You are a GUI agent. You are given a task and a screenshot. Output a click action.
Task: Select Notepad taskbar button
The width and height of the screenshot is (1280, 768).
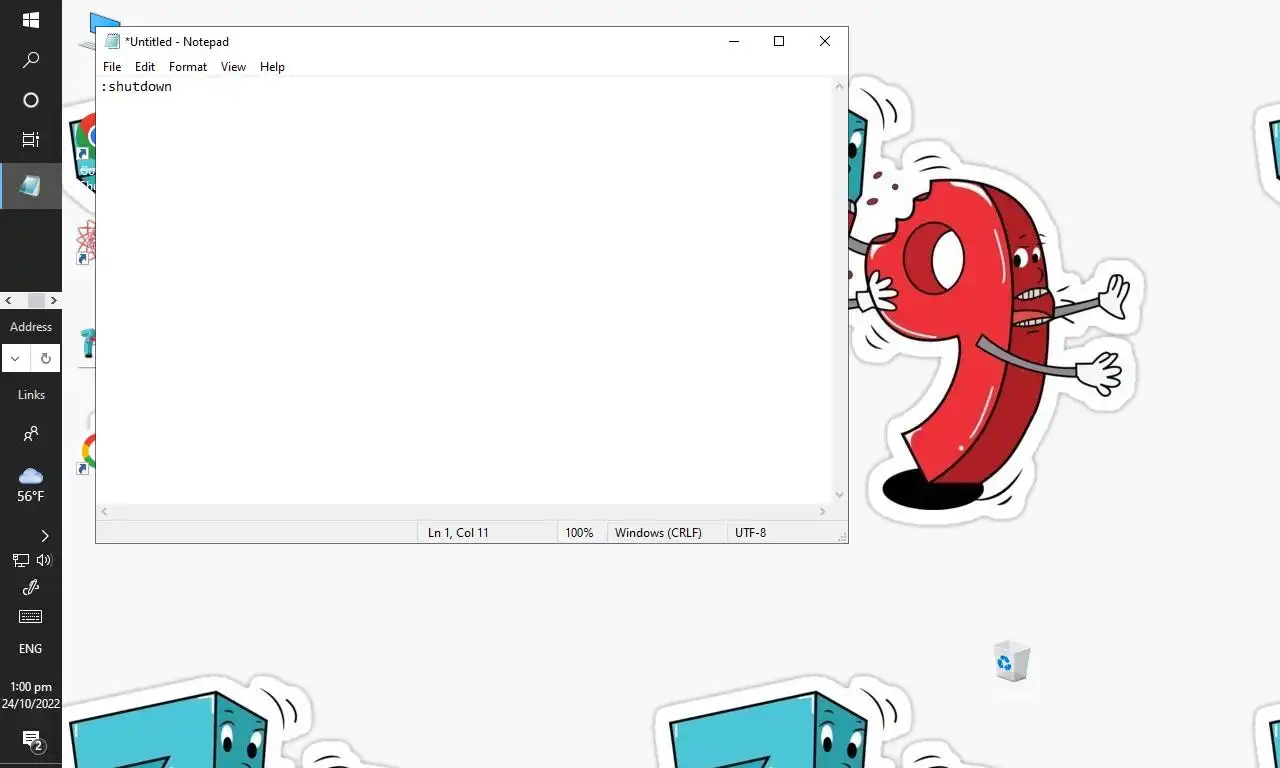(31, 186)
